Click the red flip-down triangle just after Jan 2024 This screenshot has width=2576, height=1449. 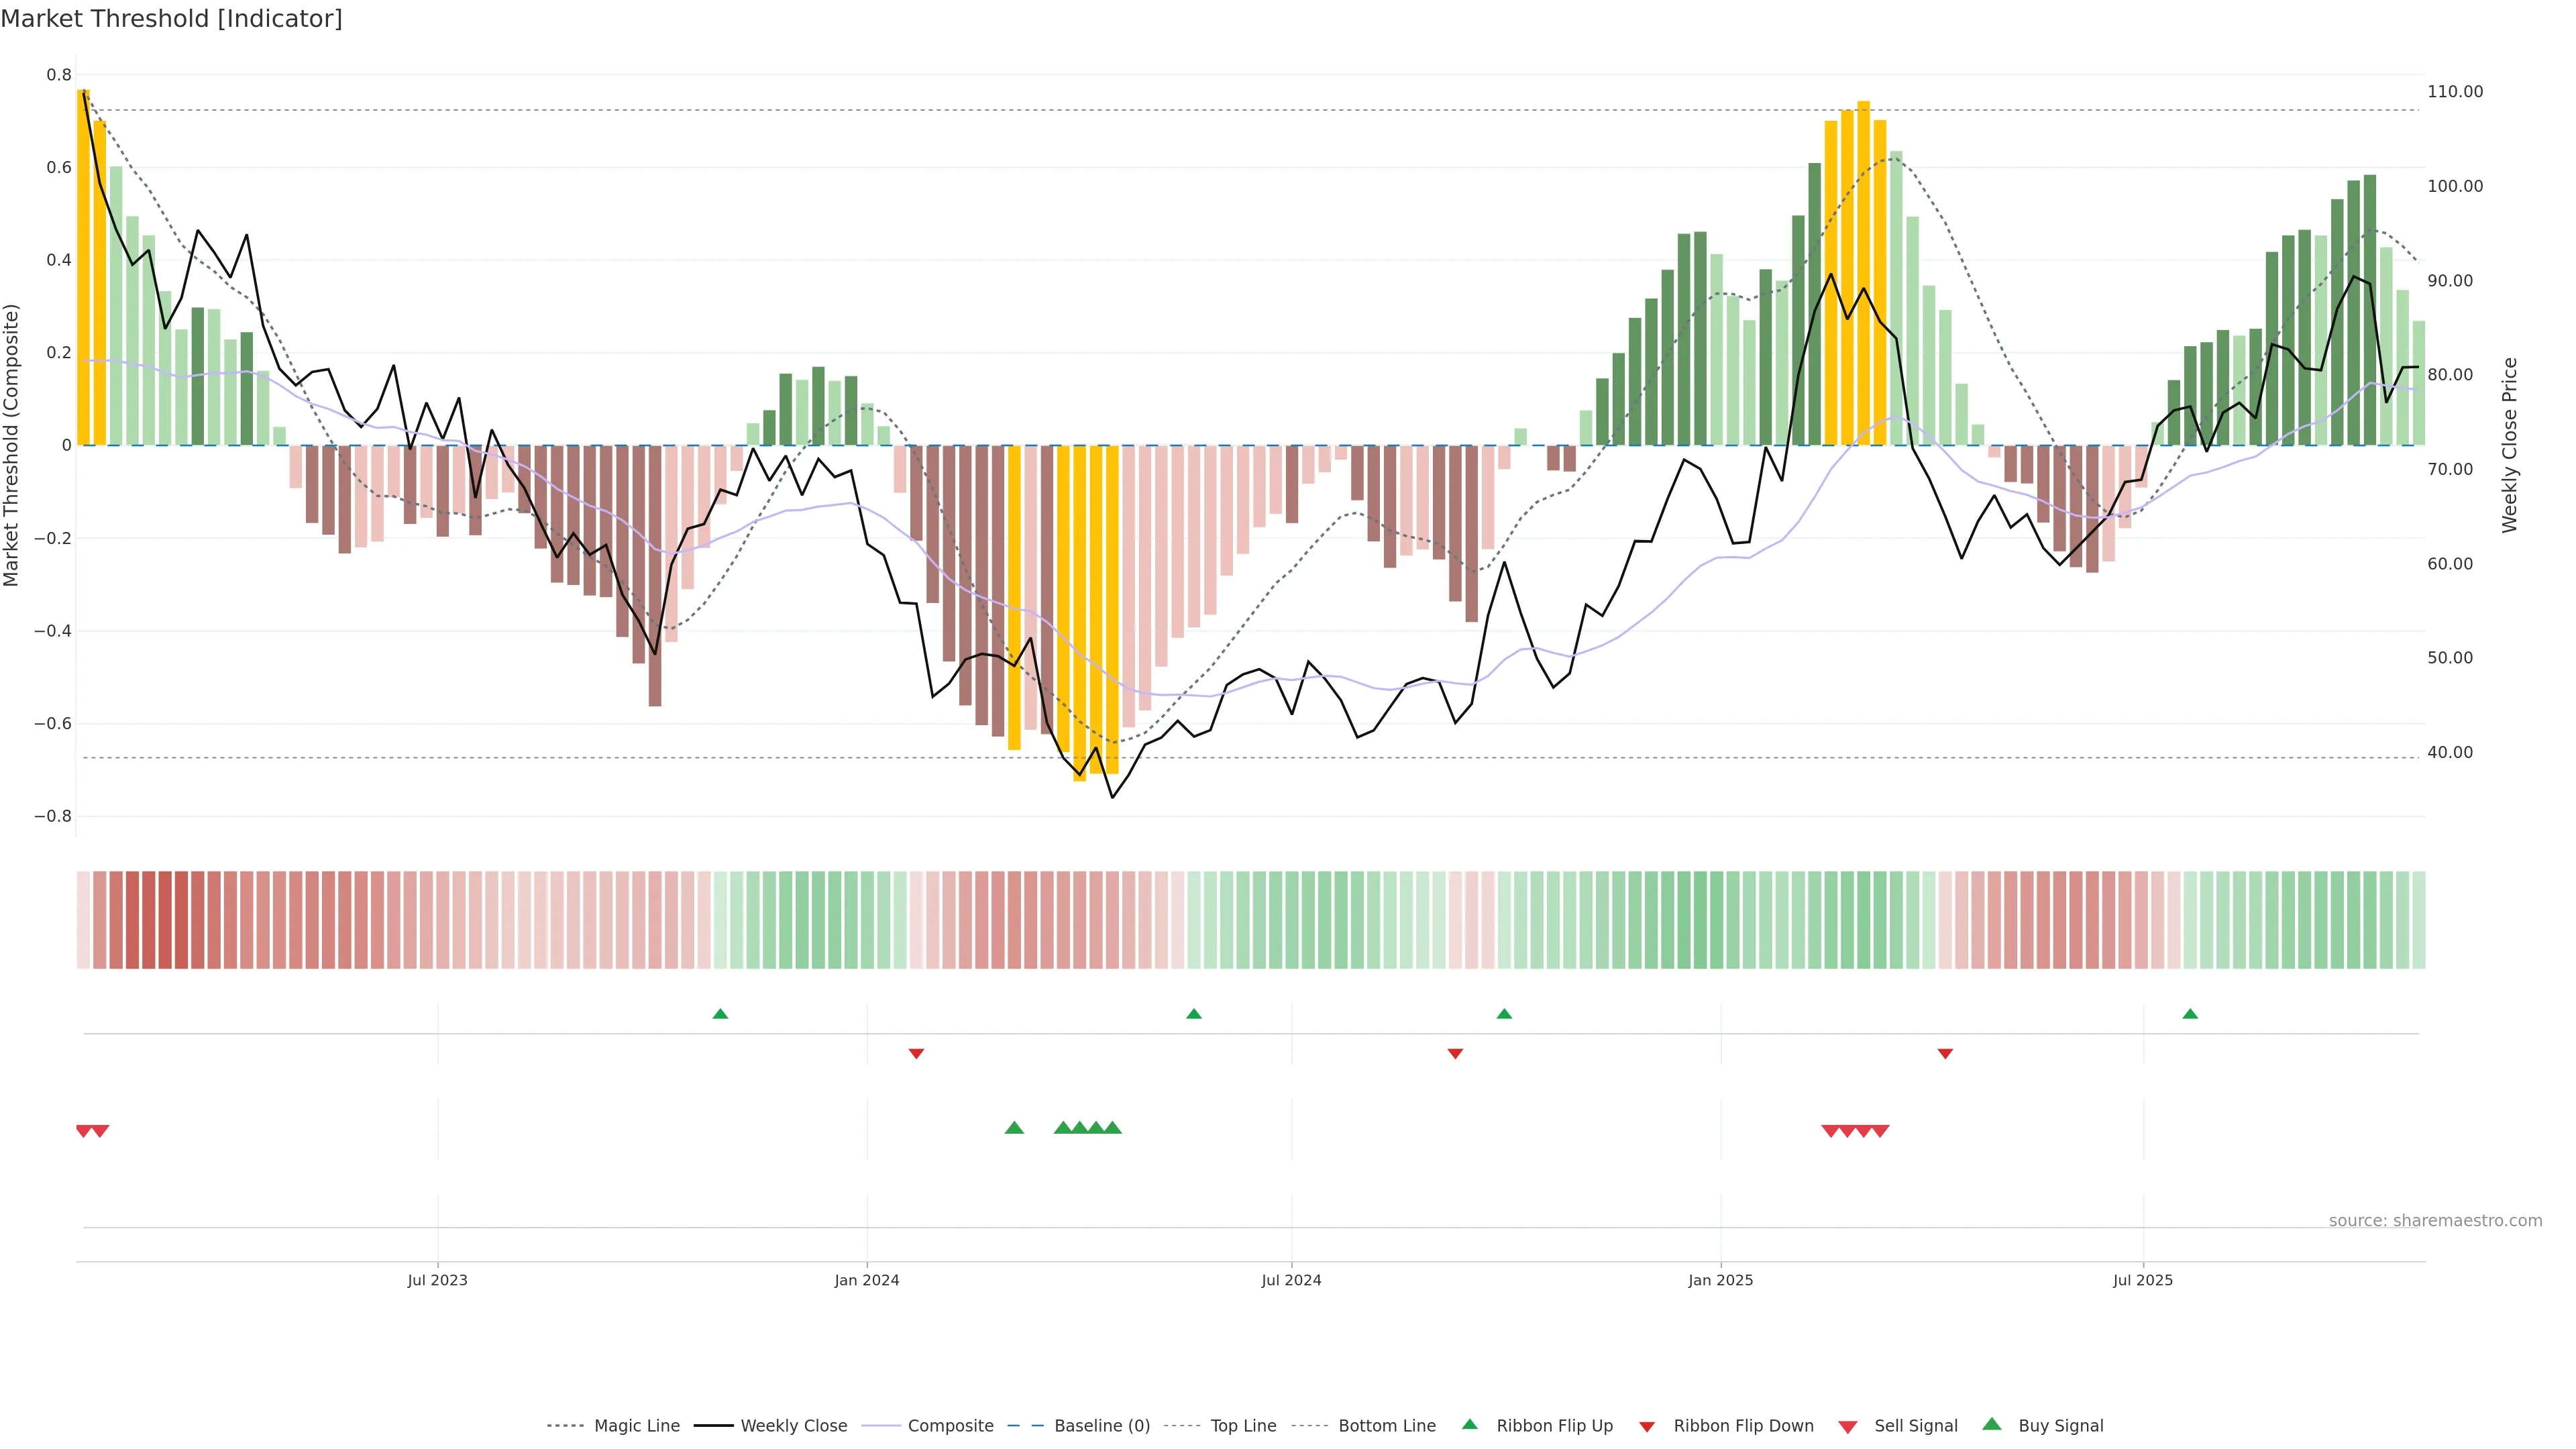pyautogui.click(x=916, y=1053)
